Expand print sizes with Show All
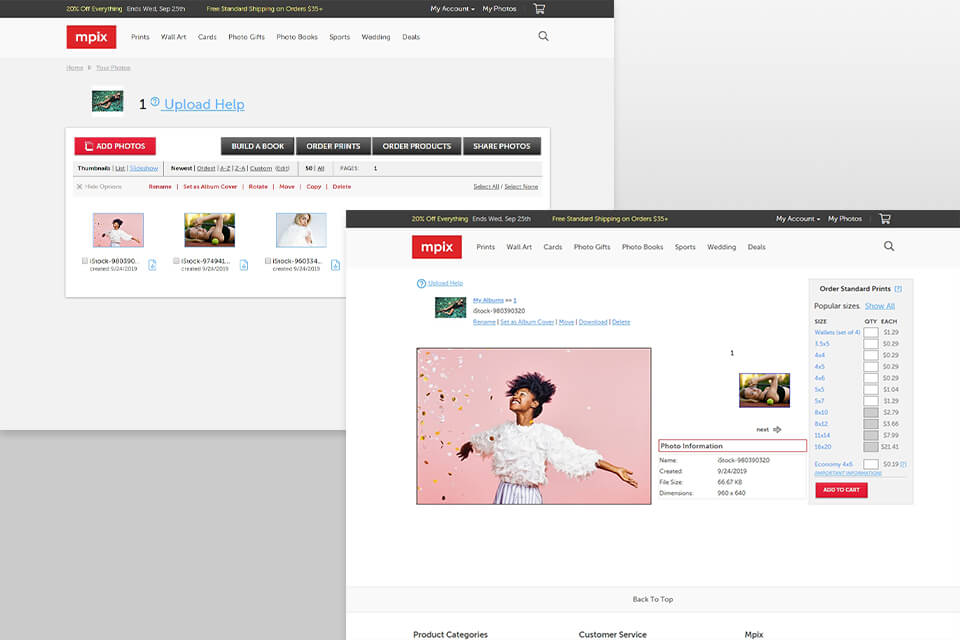 879,306
